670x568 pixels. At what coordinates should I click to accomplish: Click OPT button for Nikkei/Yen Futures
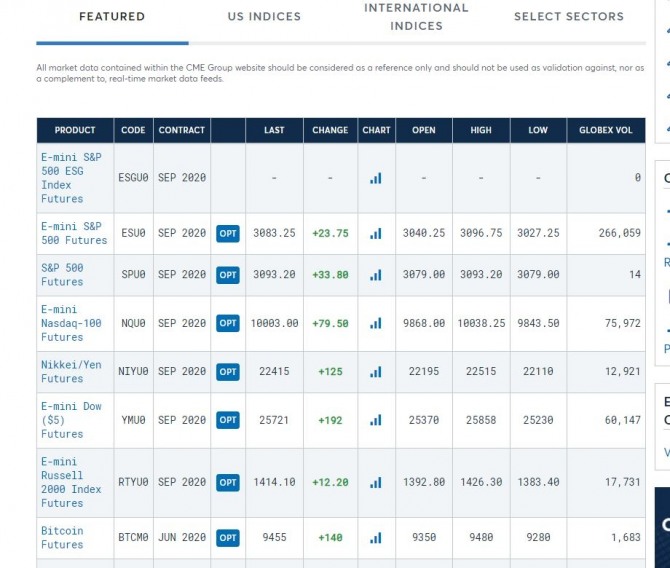point(228,372)
